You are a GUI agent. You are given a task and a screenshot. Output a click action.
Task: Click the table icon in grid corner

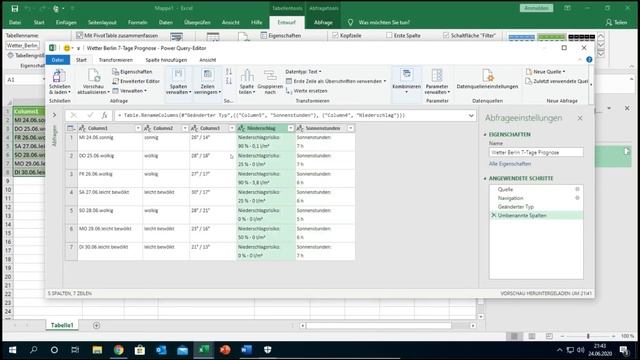71,128
